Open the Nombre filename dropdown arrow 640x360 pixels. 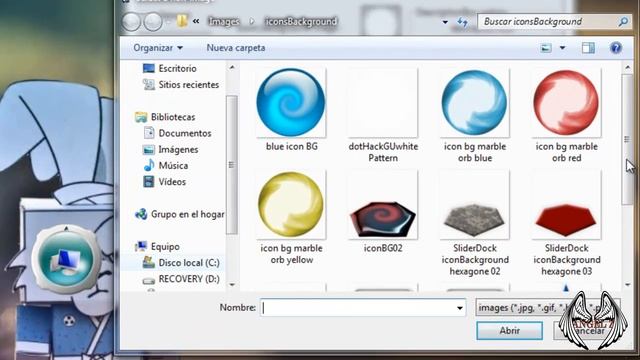[460, 308]
